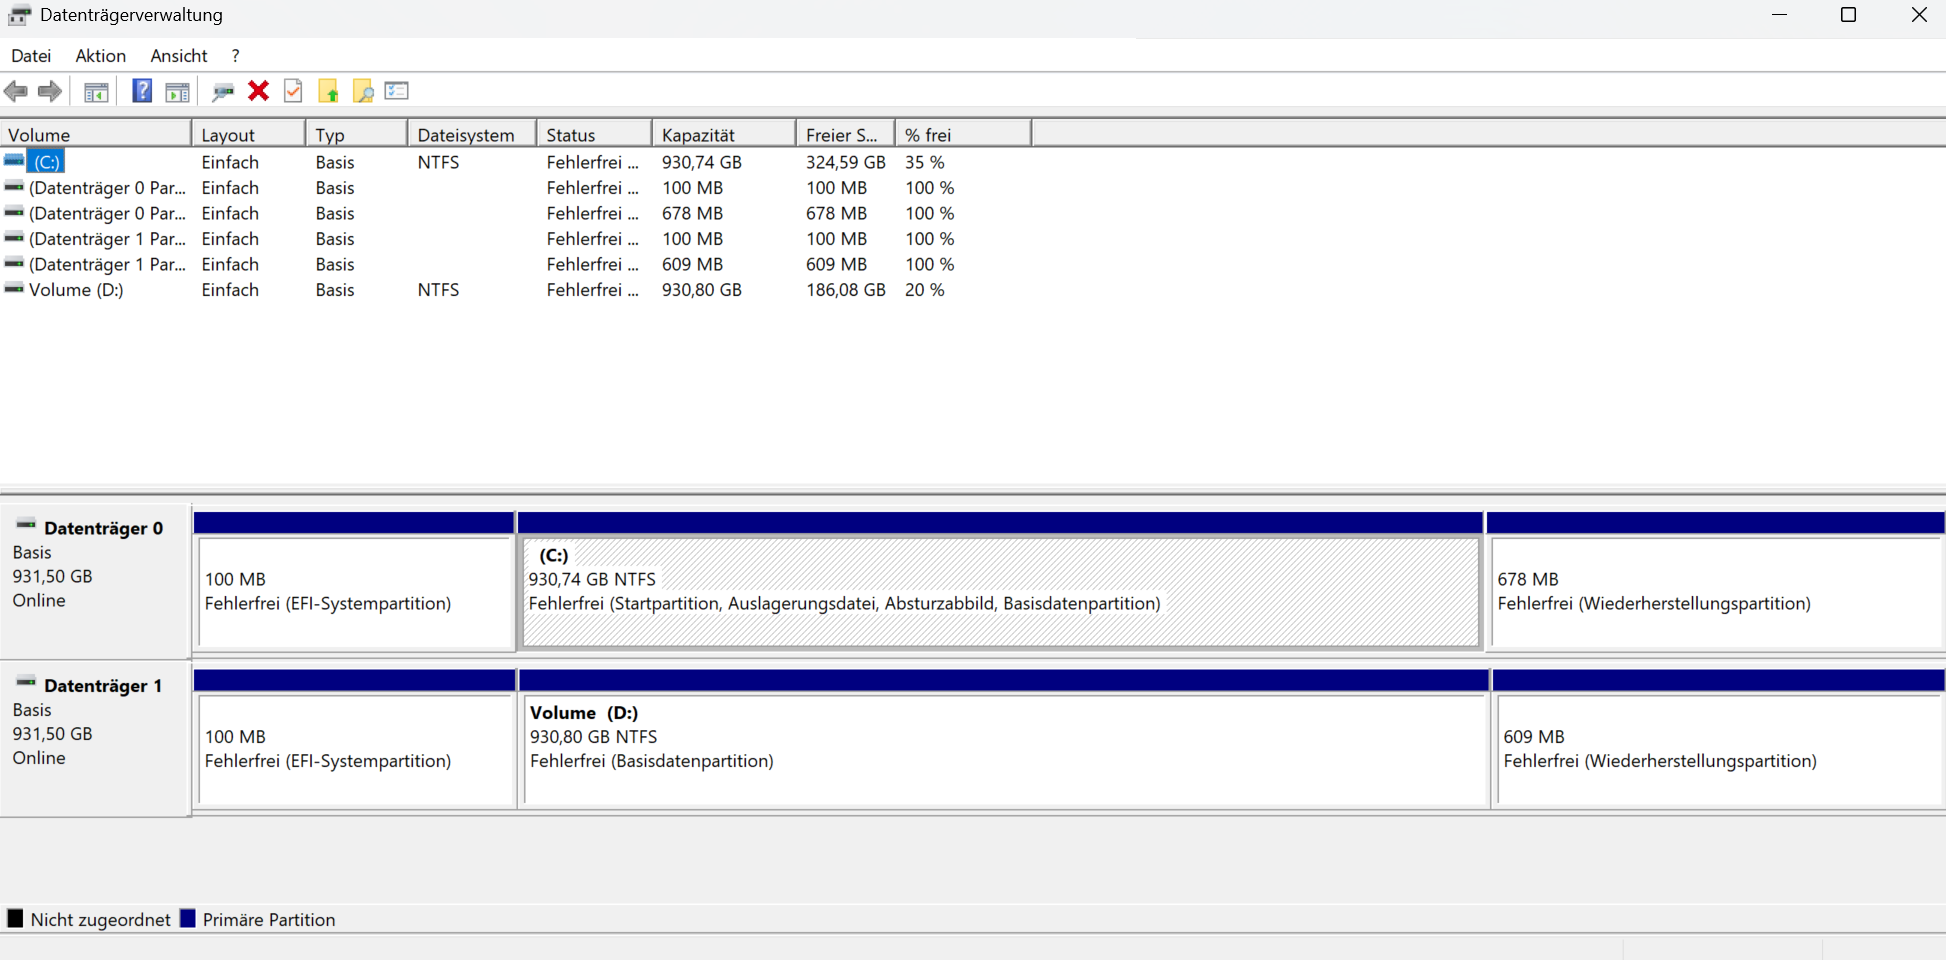Select the 609 MB capacity cell
Image resolution: width=1946 pixels, height=960 pixels.
coord(692,264)
